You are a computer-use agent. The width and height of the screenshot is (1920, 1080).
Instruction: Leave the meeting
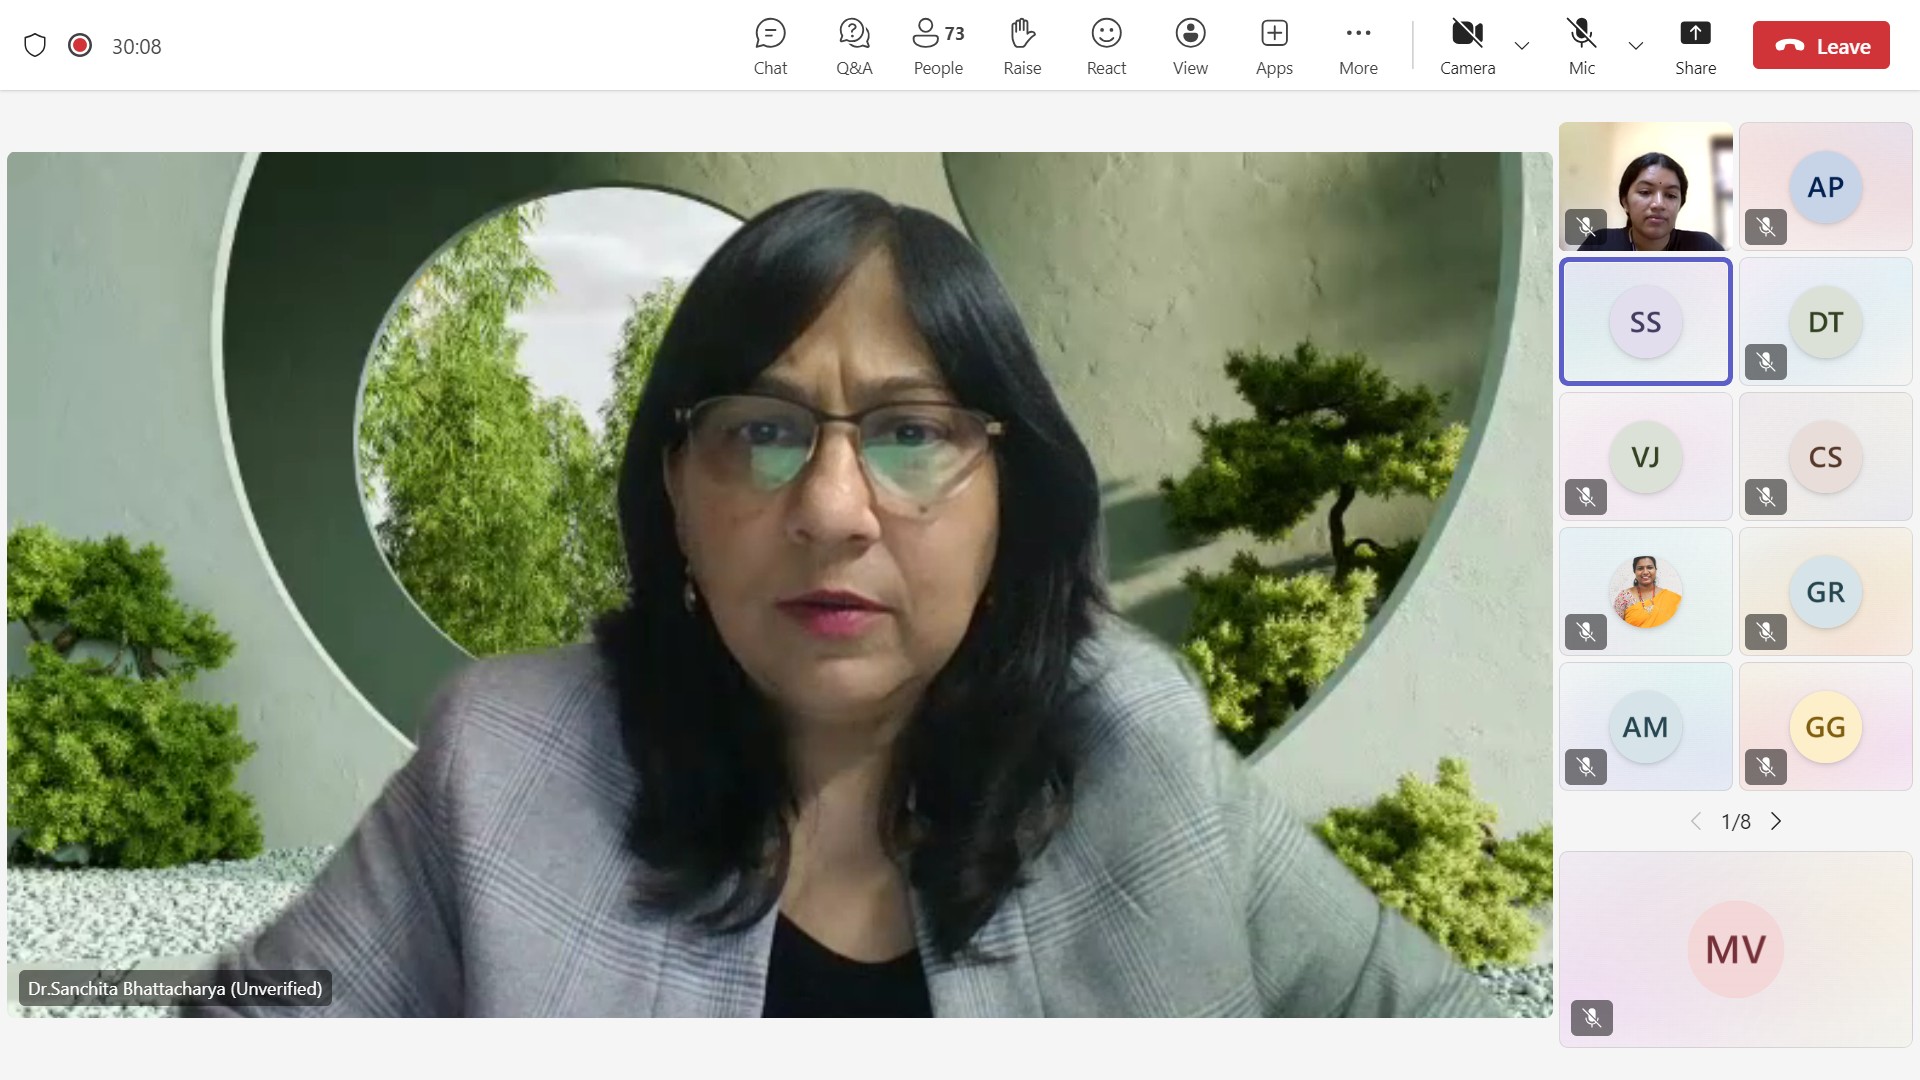[x=1821, y=46]
